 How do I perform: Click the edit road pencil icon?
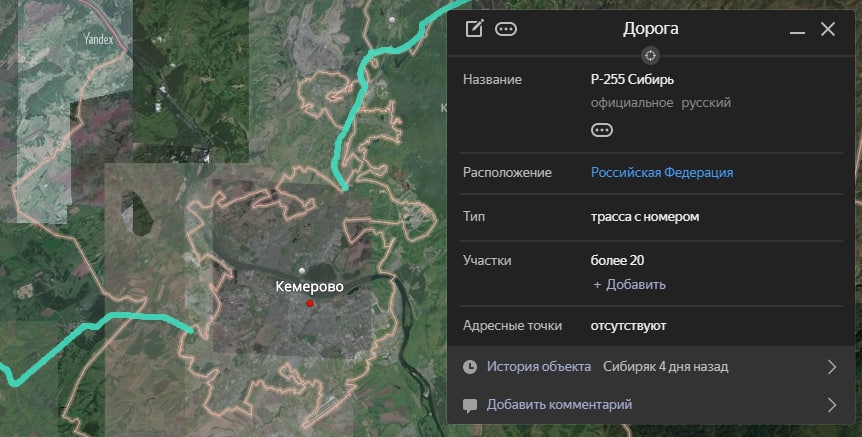coord(474,29)
